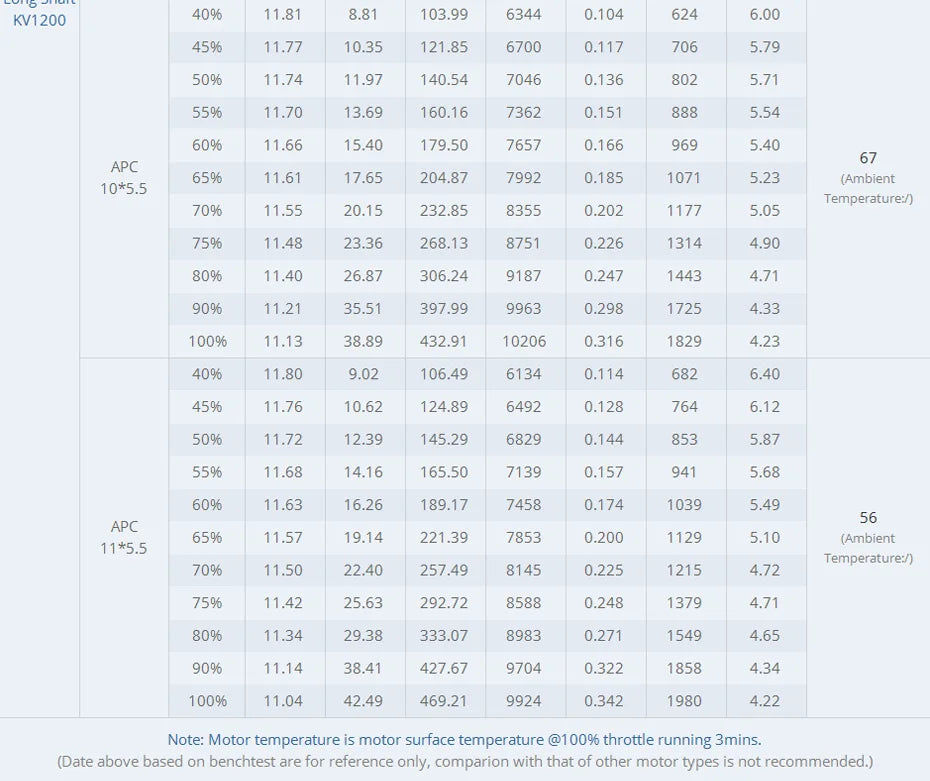The height and width of the screenshot is (781, 930).
Task: Click the 42.49 current value
Action: coord(363,701)
